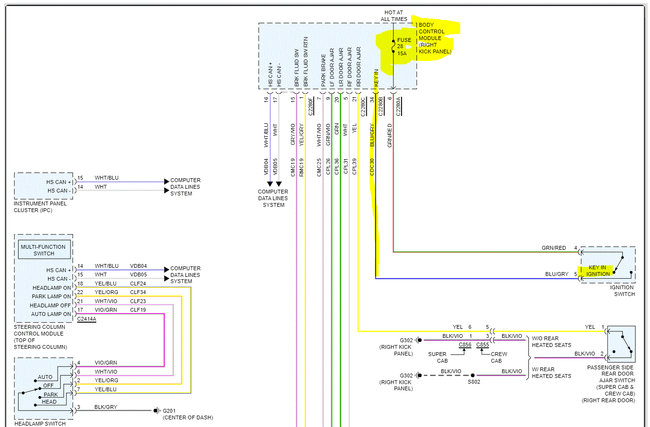Click the "FUSE 28 15A" label
Viewport: 650px width, 427px height.
tap(404, 47)
